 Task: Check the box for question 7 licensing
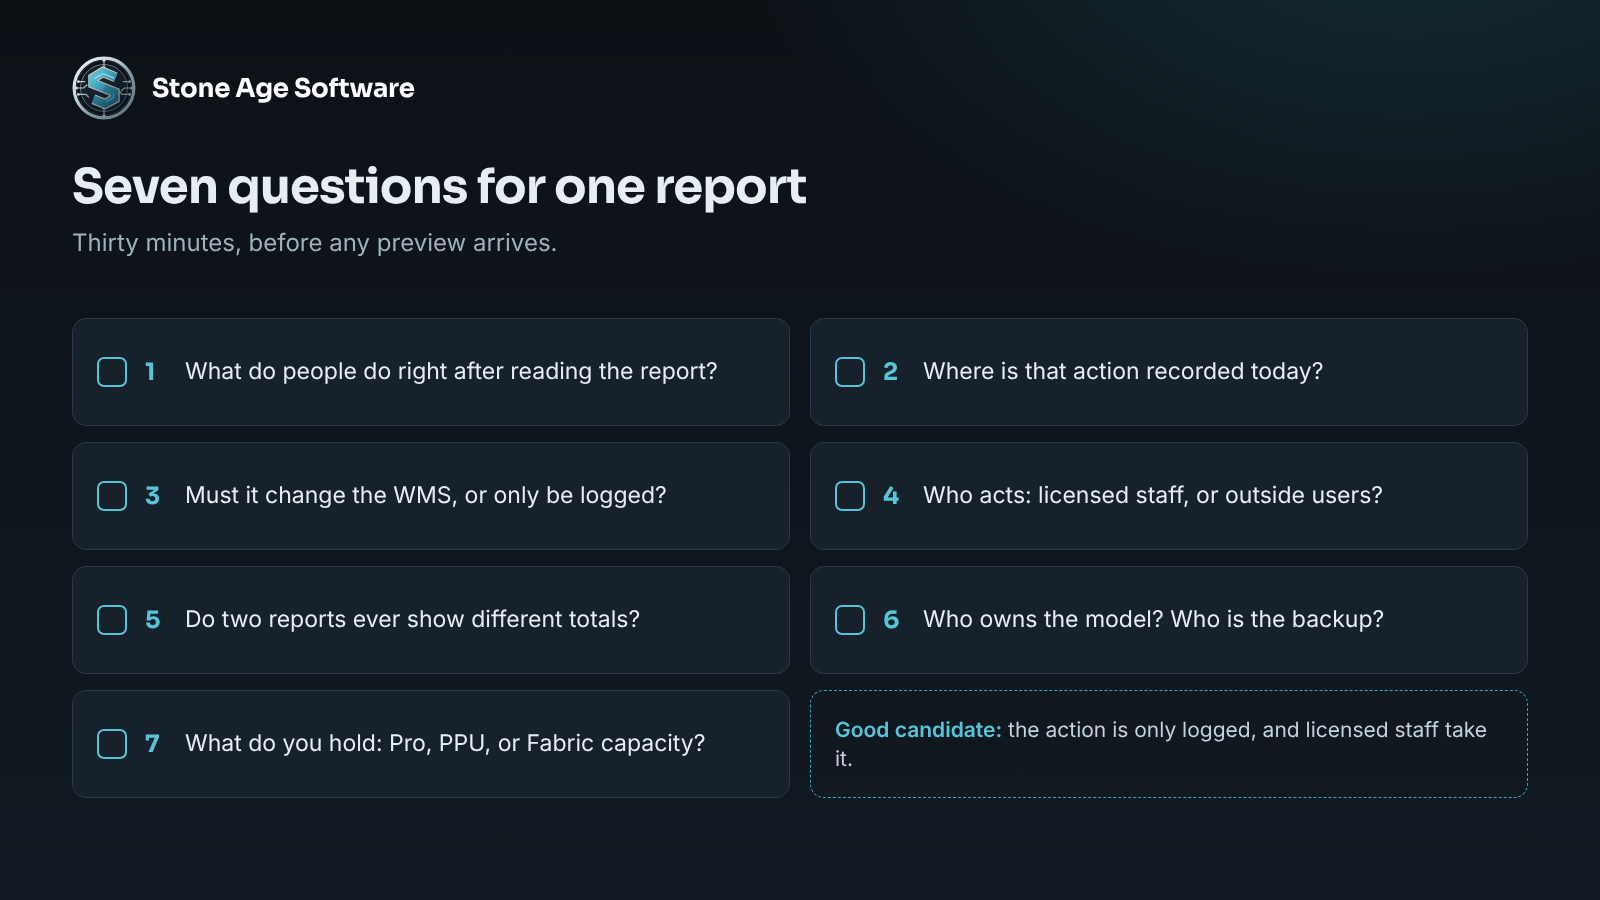tap(112, 744)
